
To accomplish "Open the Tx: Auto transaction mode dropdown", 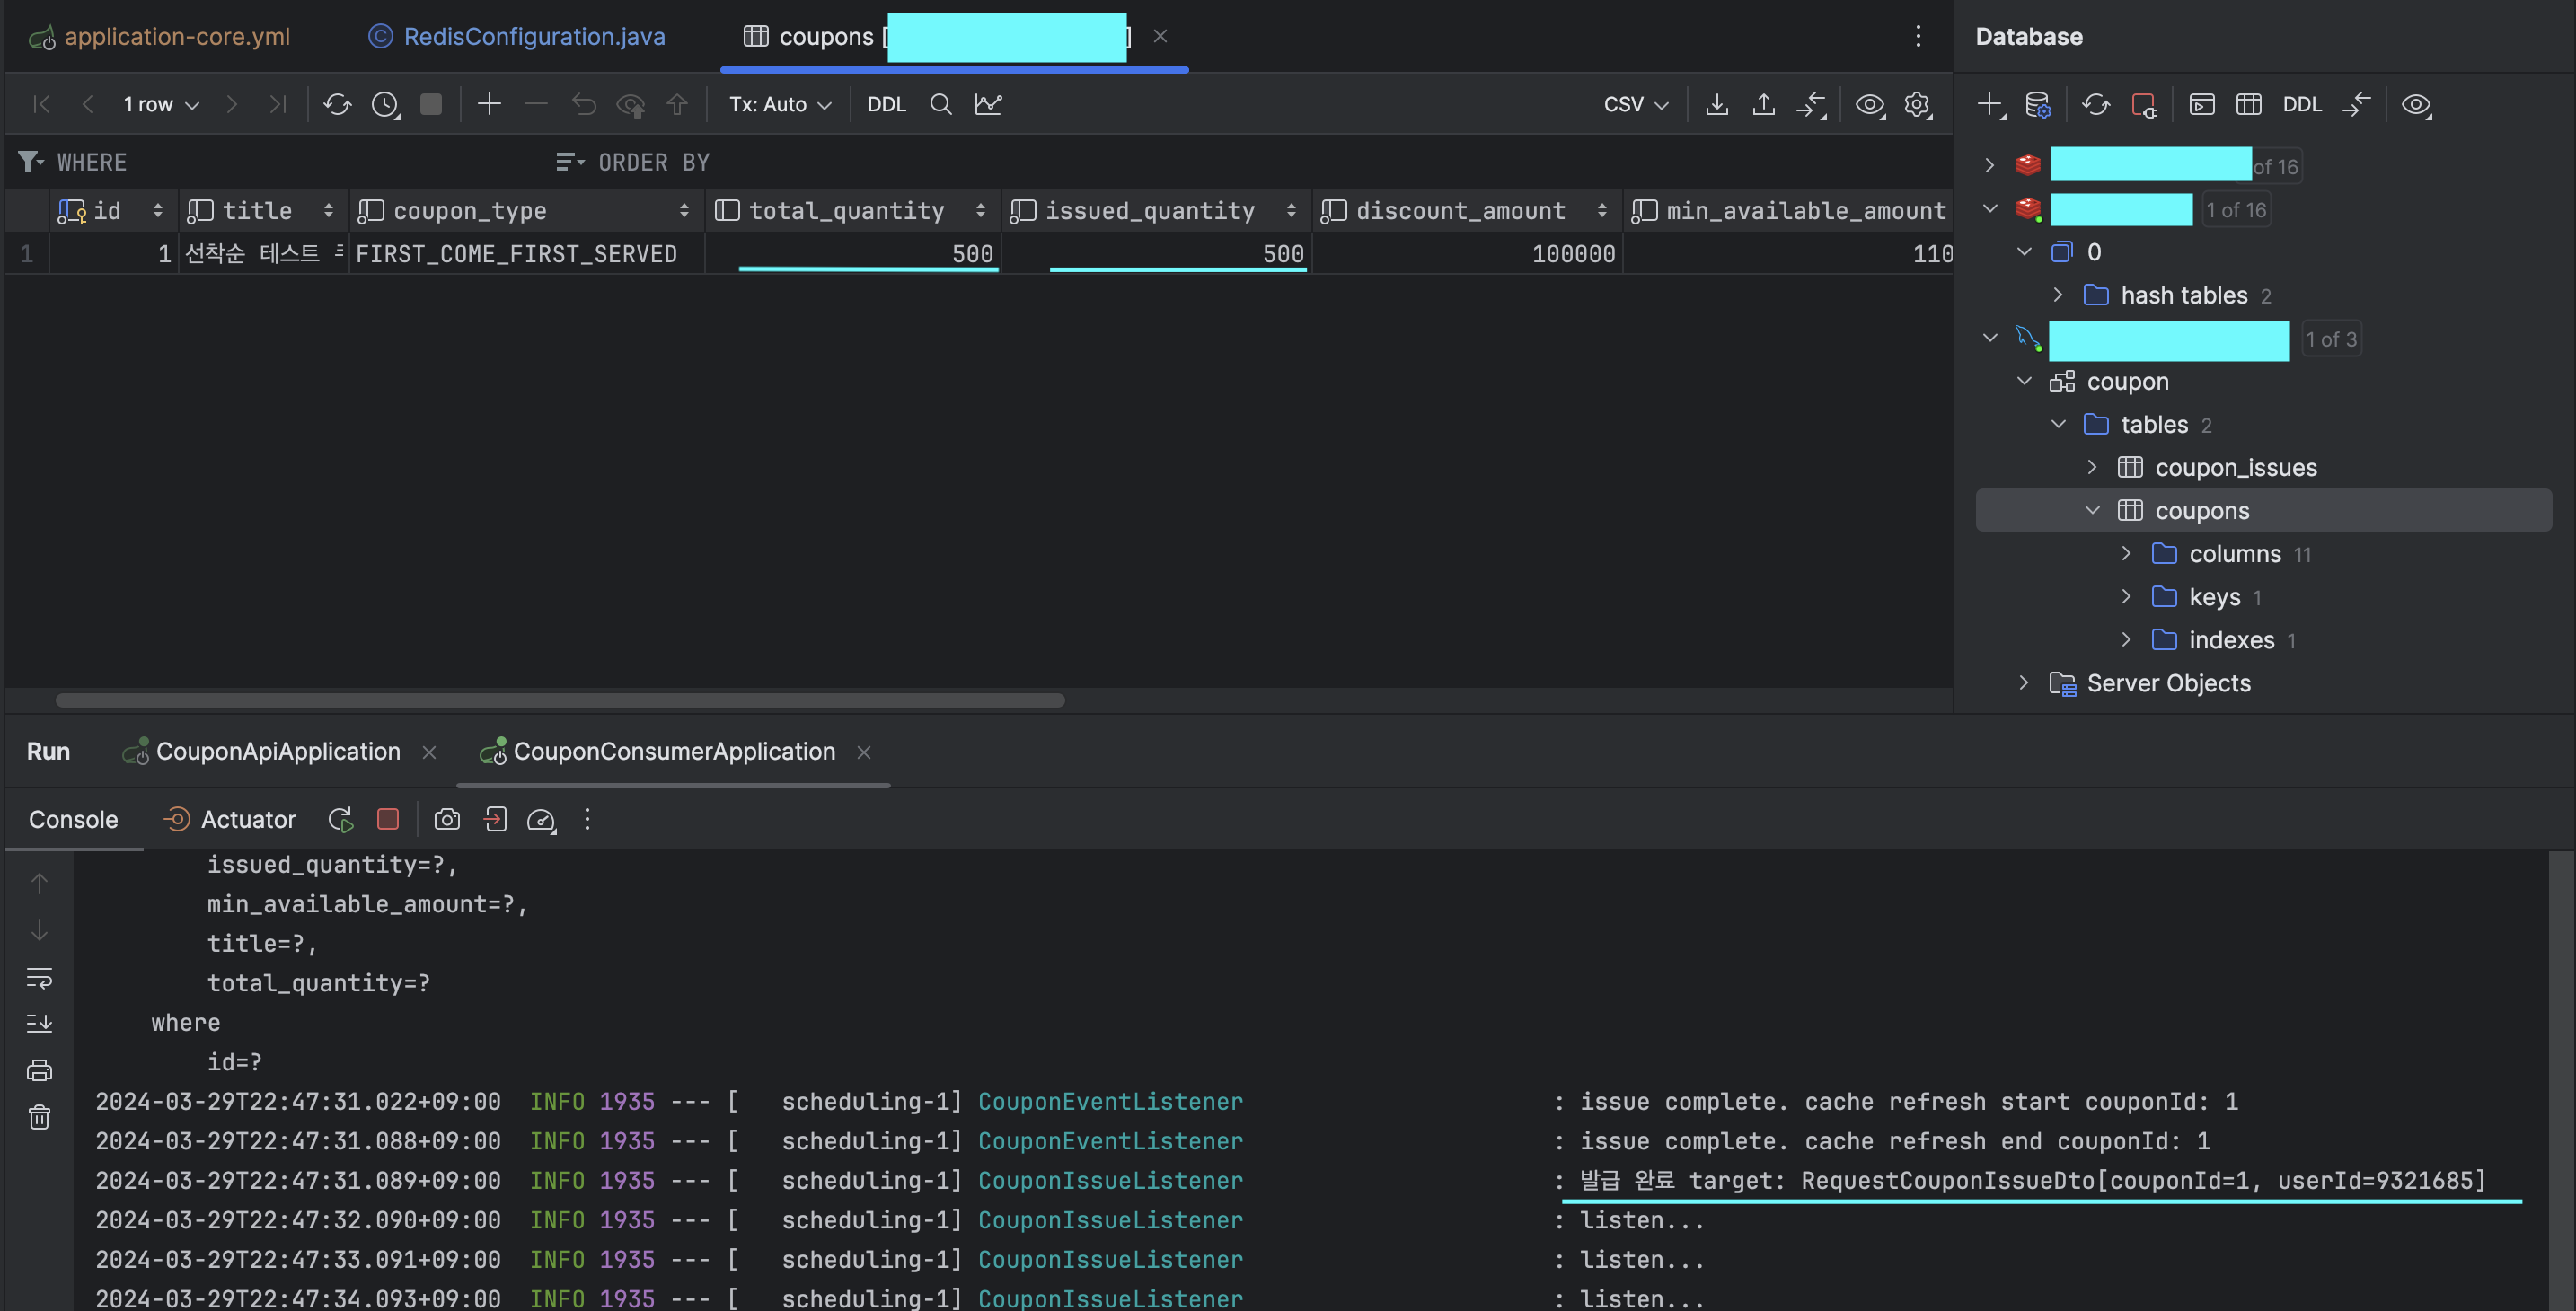I will [x=779, y=104].
